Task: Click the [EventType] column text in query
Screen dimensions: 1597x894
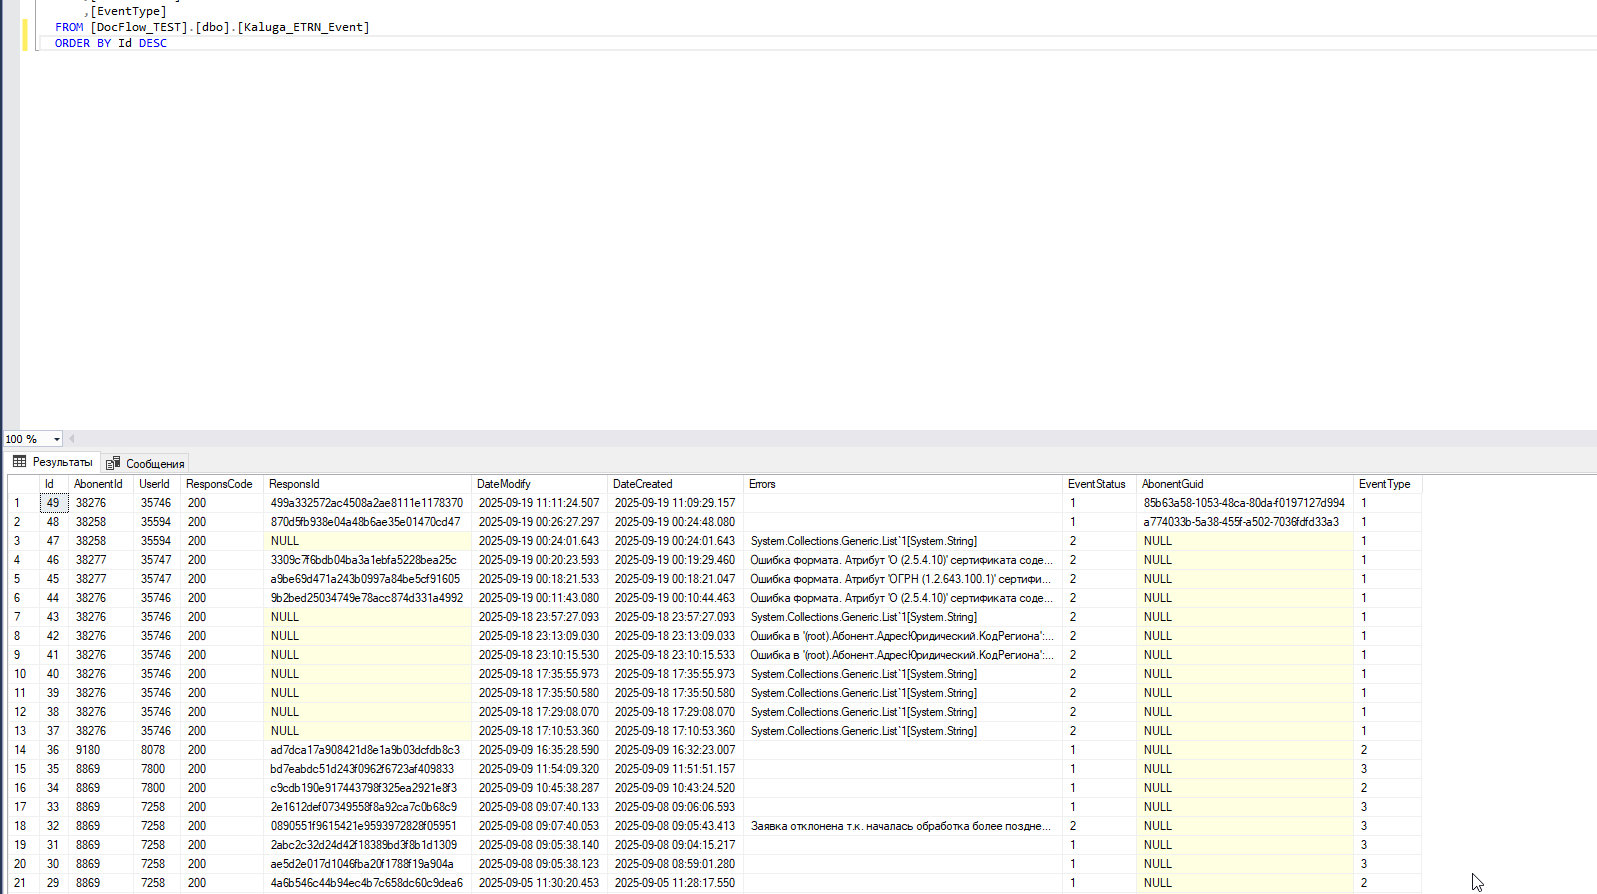Action: [129, 11]
